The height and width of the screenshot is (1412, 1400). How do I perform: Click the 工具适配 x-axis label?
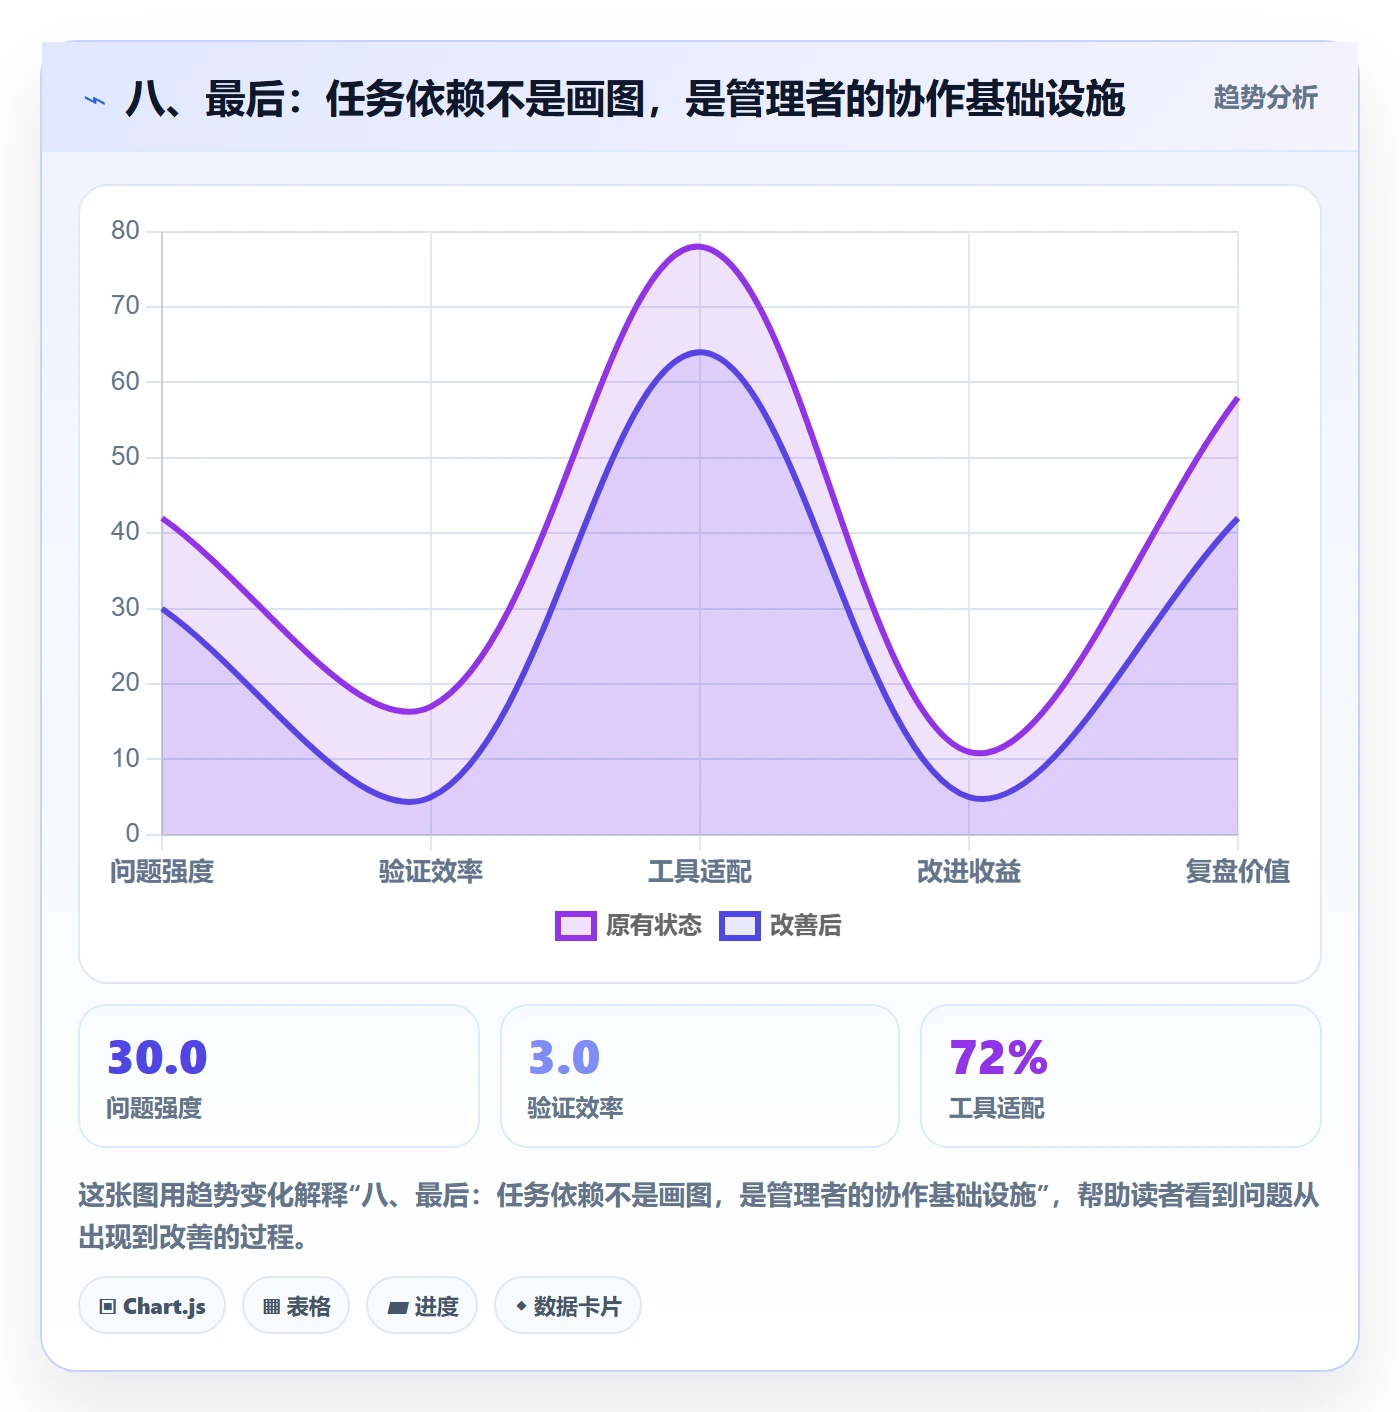700,872
